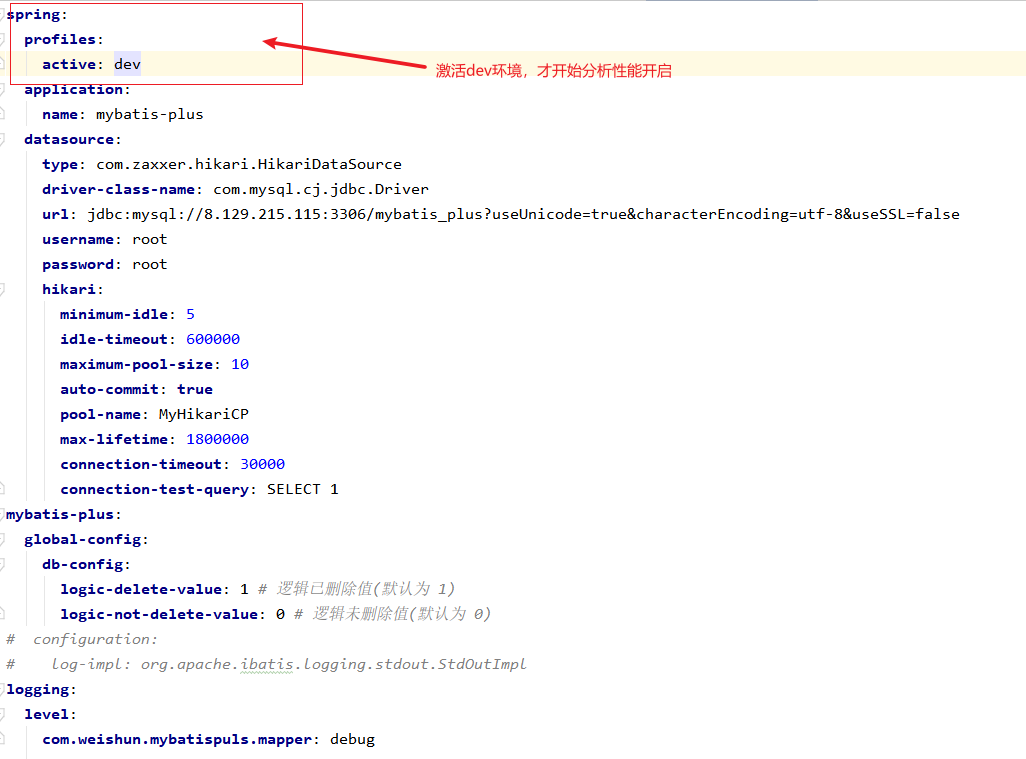Screen dimensions: 1026x759
Task: Click the connection-timeout value '30000'
Action: click(262, 464)
